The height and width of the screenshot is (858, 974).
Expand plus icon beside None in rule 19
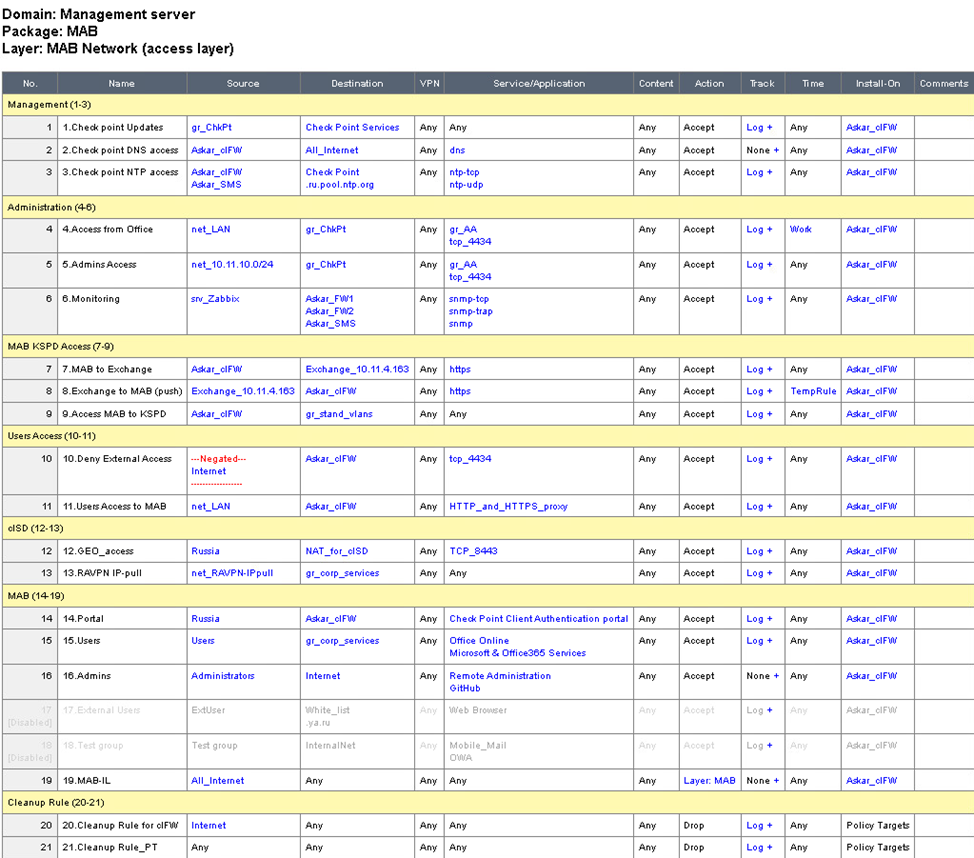click(776, 781)
